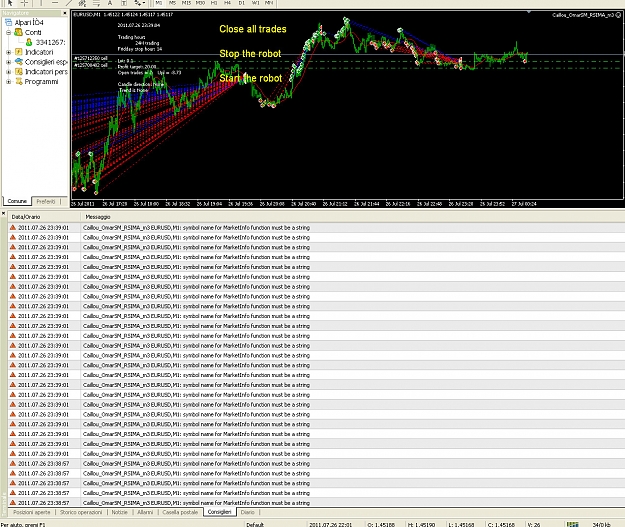
Task: Switch chart to M30 timeframe
Action: tap(200, 3)
